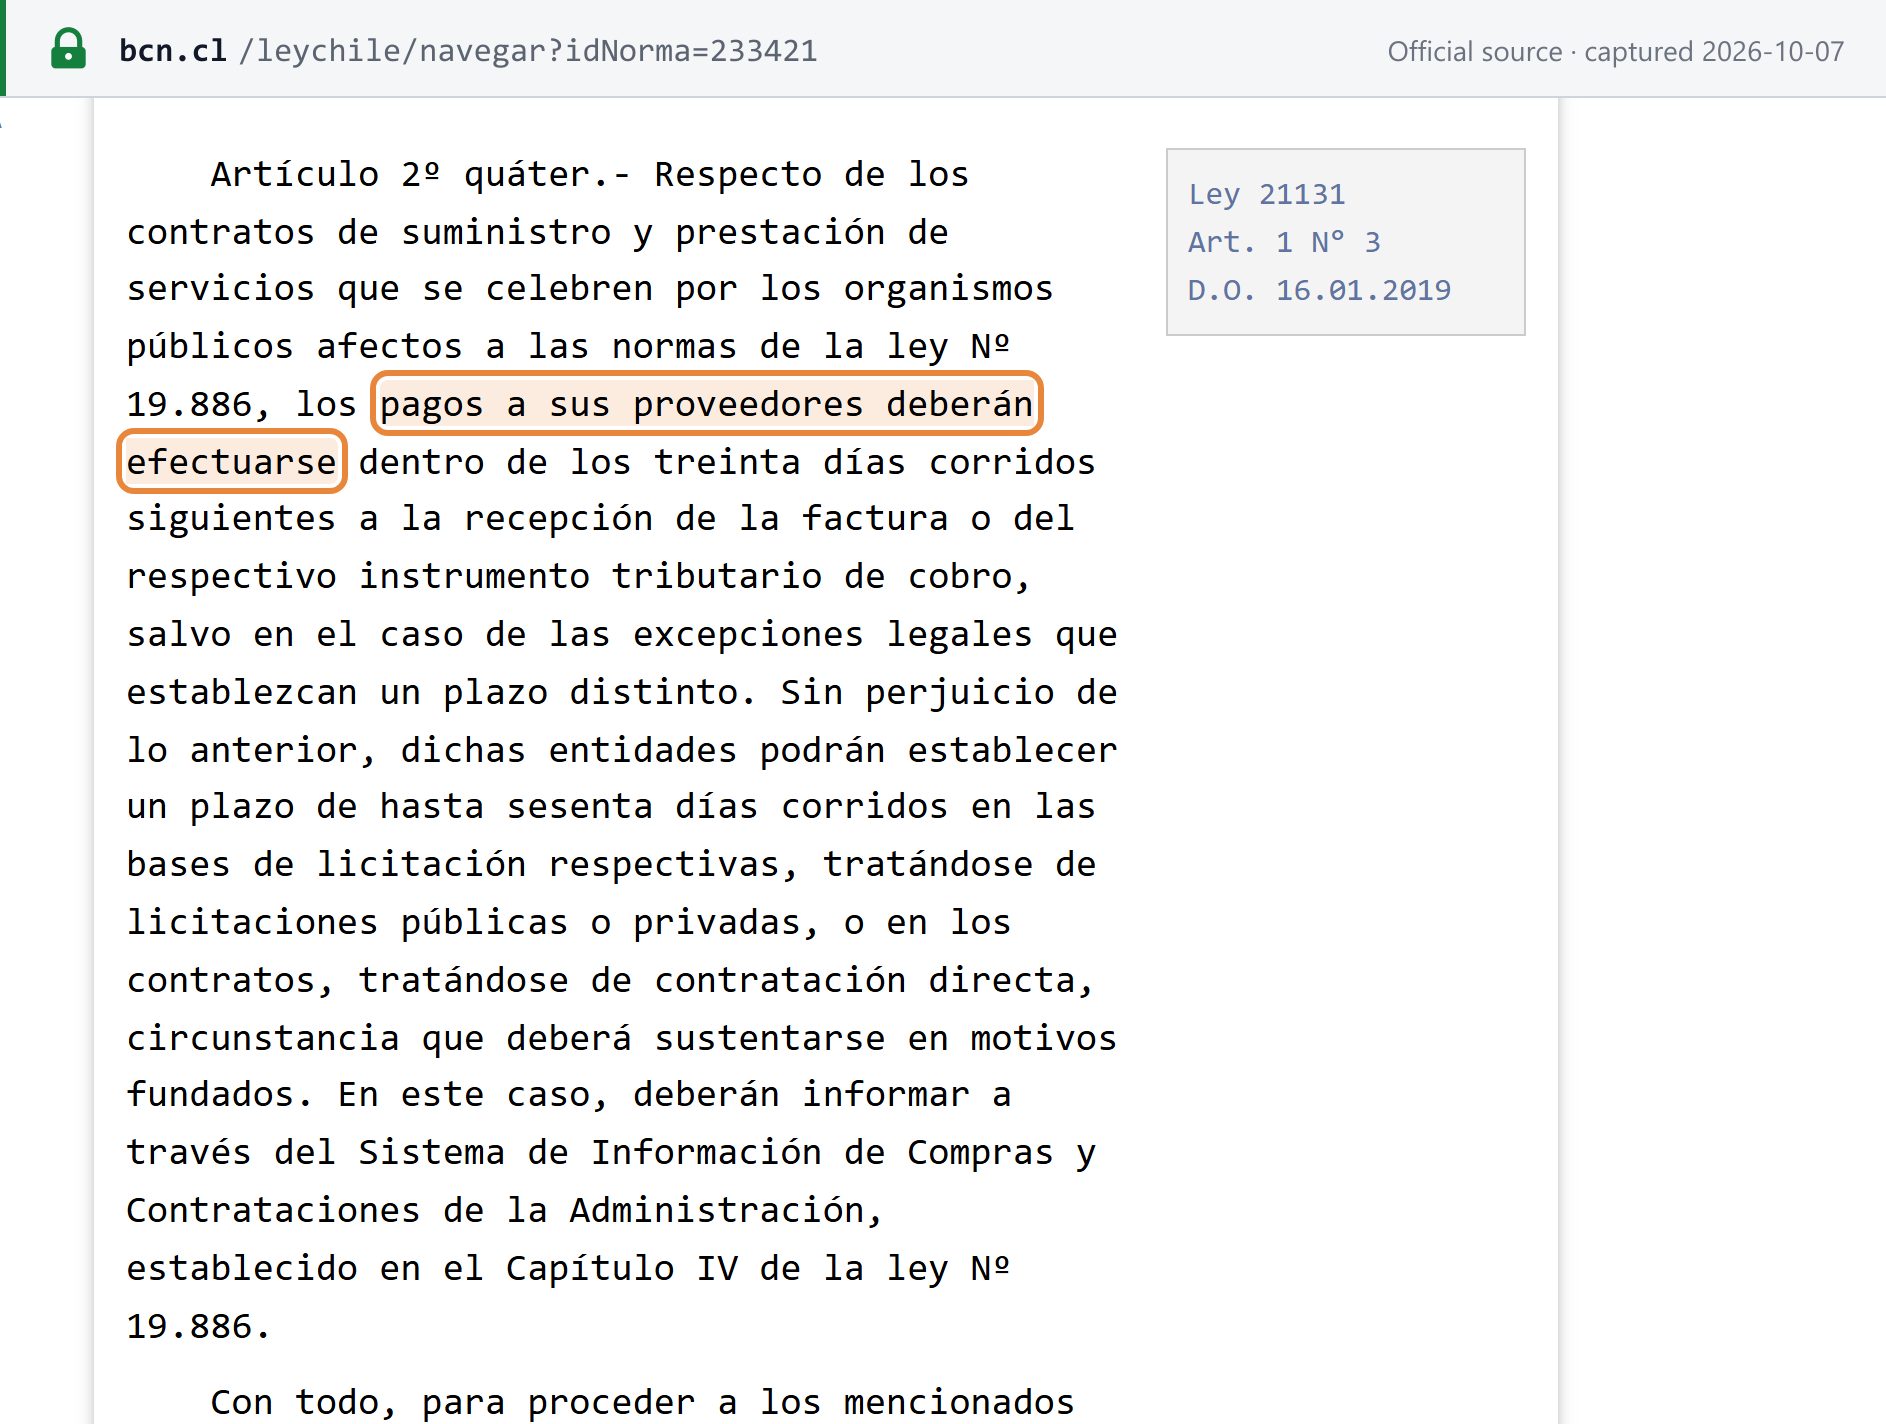Screen dimensions: 1886x1424
Task: Open the 'Art. 1 N° 3' reference link
Action: tap(1284, 242)
